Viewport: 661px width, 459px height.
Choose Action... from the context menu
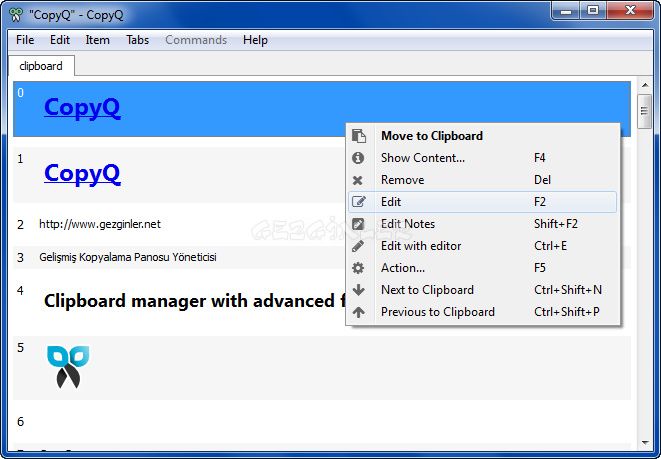click(x=482, y=268)
